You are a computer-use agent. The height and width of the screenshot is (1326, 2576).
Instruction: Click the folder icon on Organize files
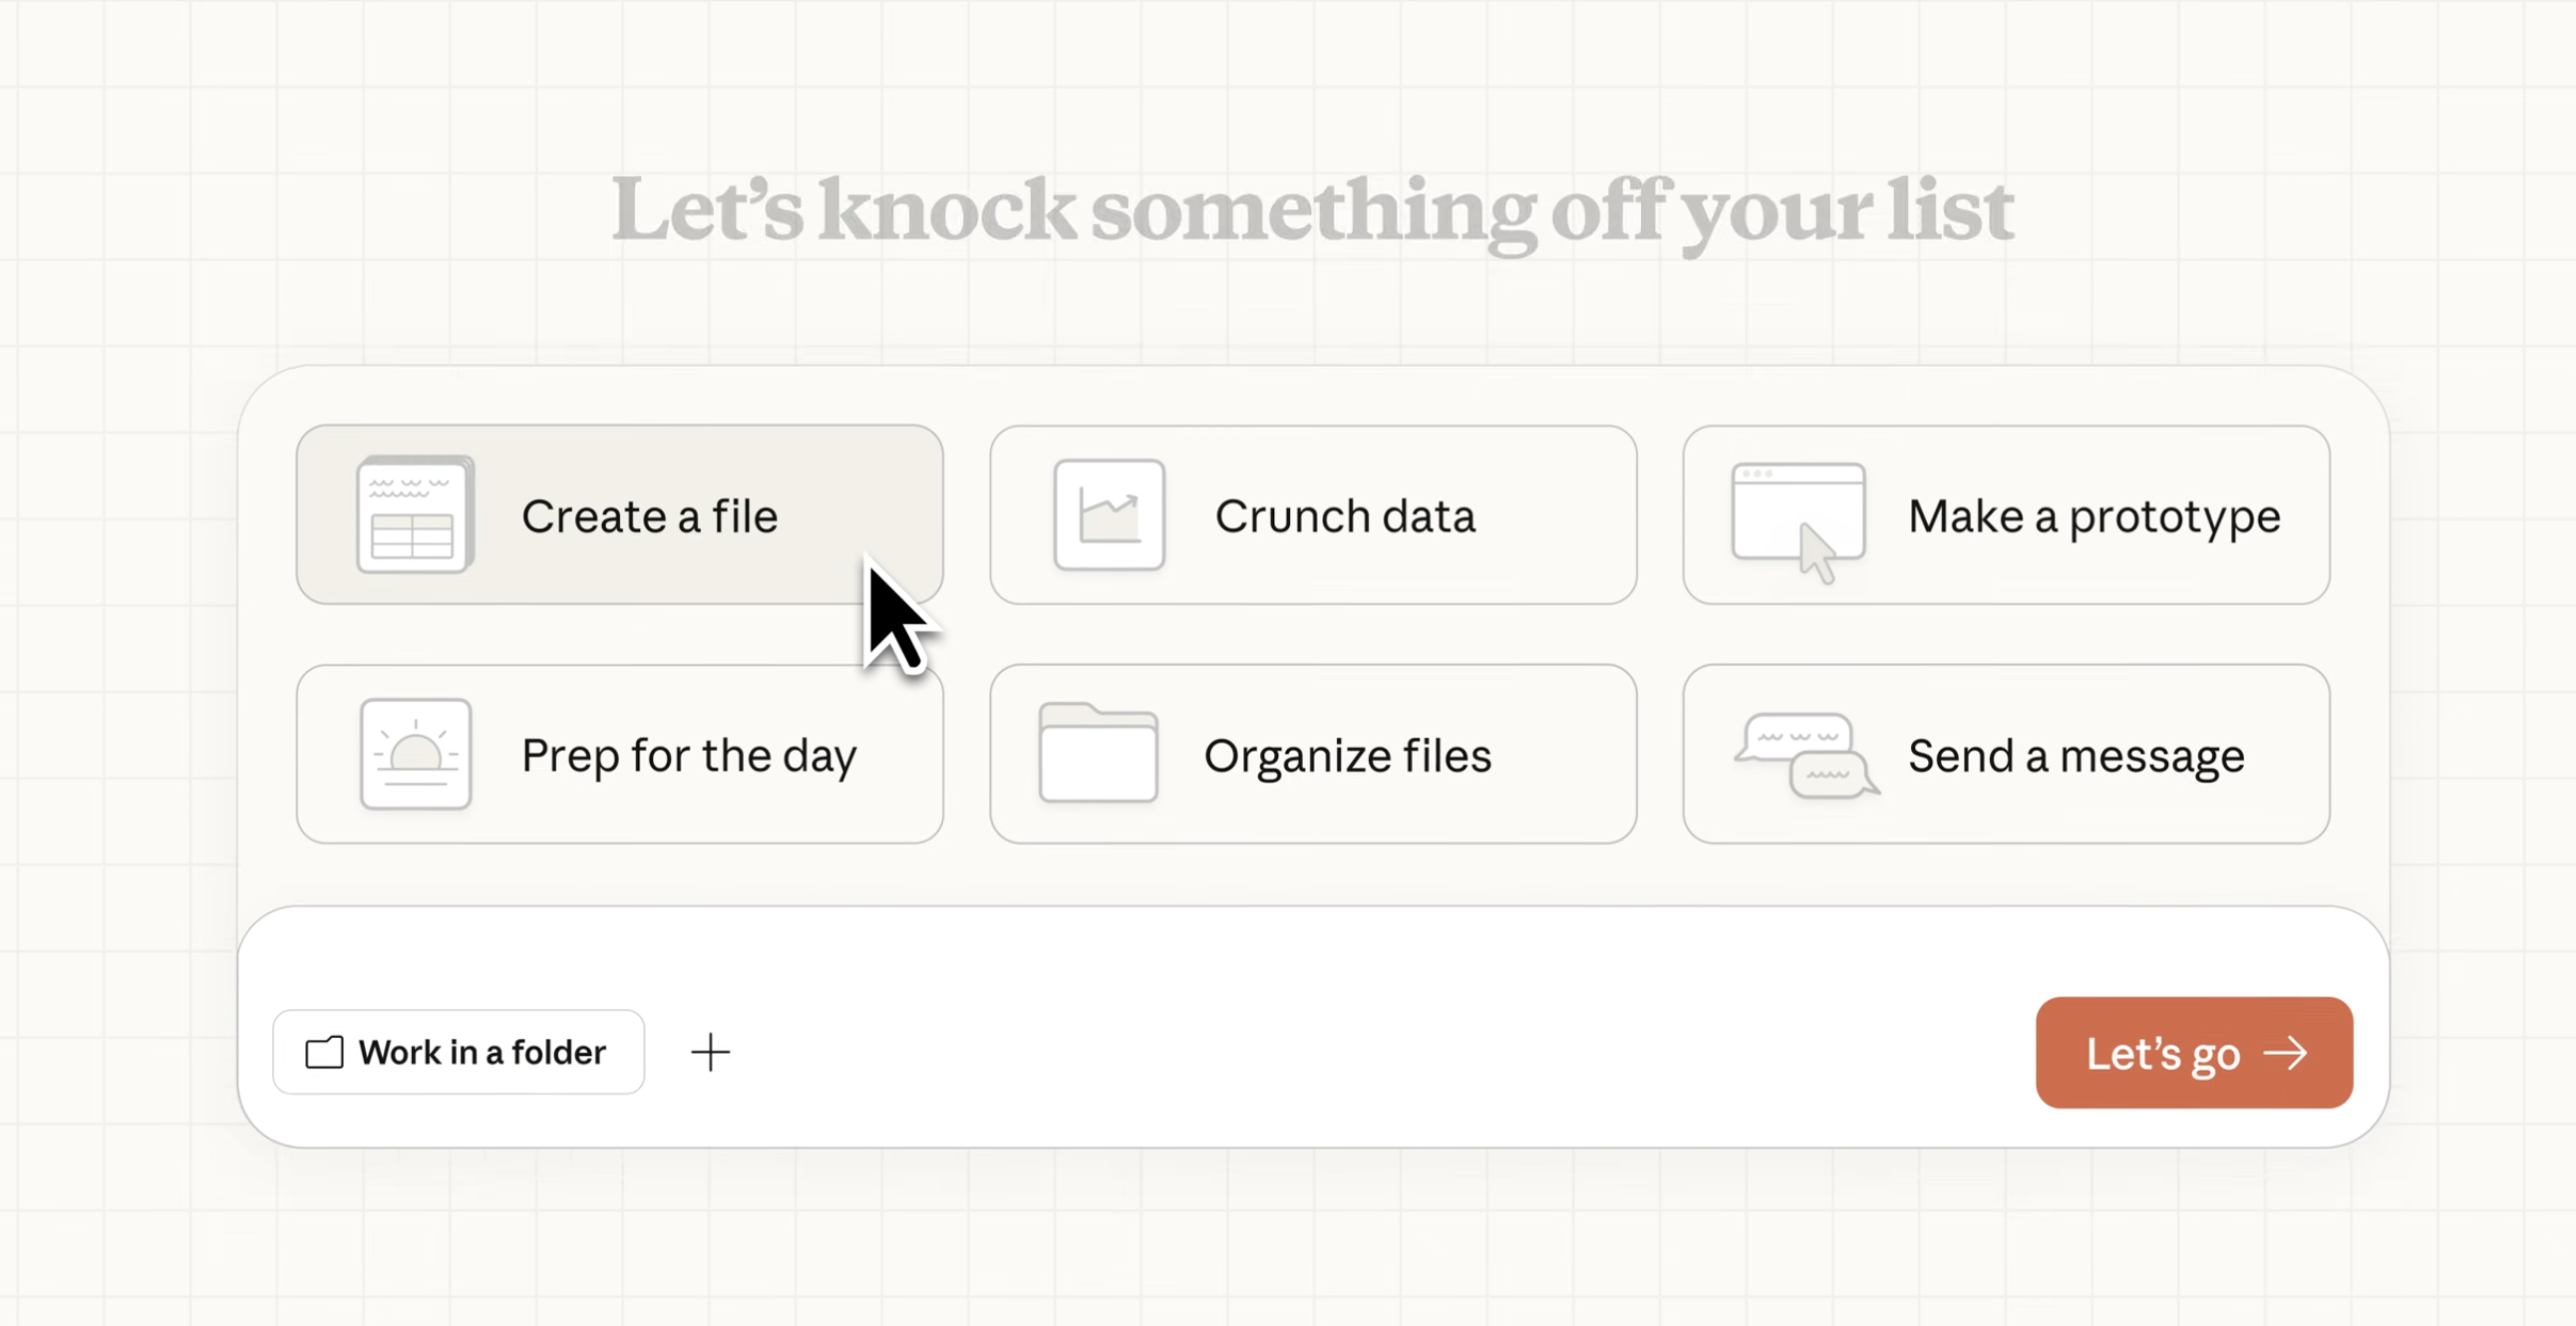pyautogui.click(x=1098, y=754)
